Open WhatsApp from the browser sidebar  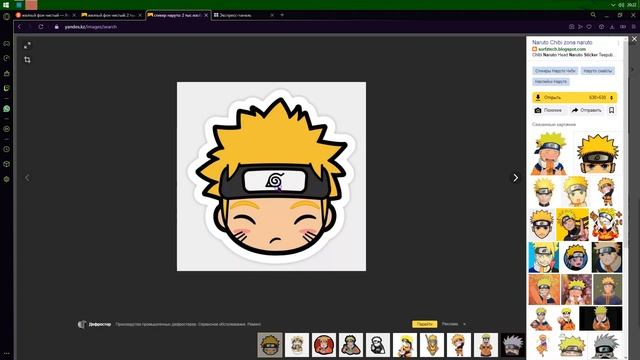(7, 109)
